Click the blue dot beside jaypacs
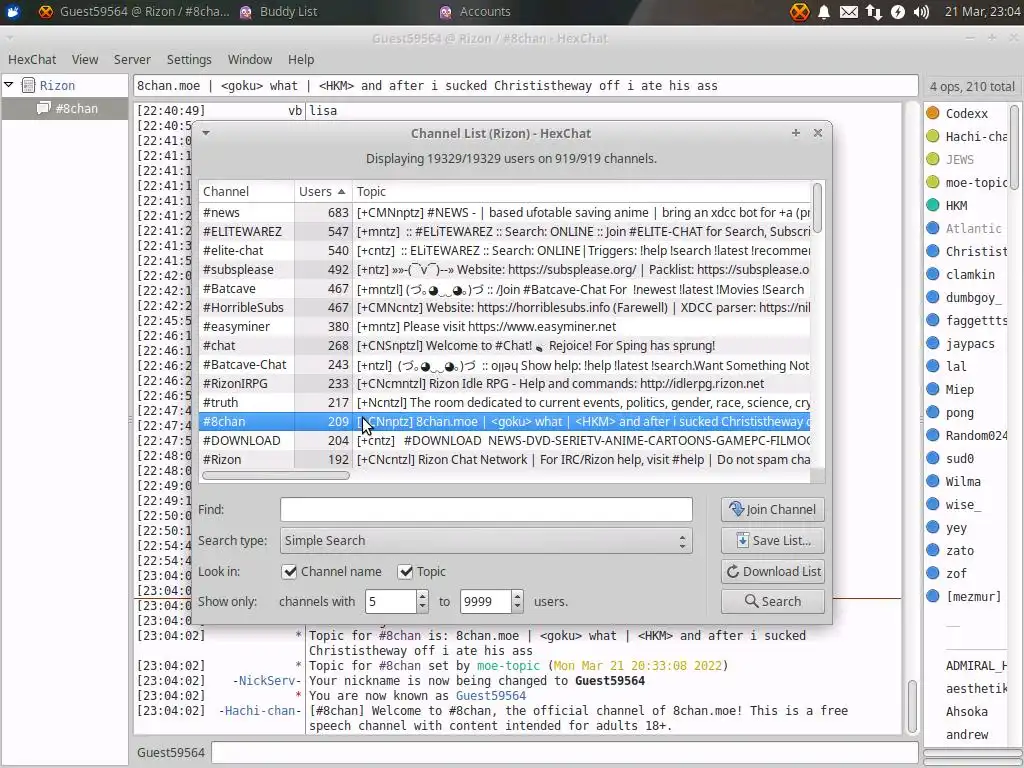Image resolution: width=1024 pixels, height=768 pixels. (933, 343)
